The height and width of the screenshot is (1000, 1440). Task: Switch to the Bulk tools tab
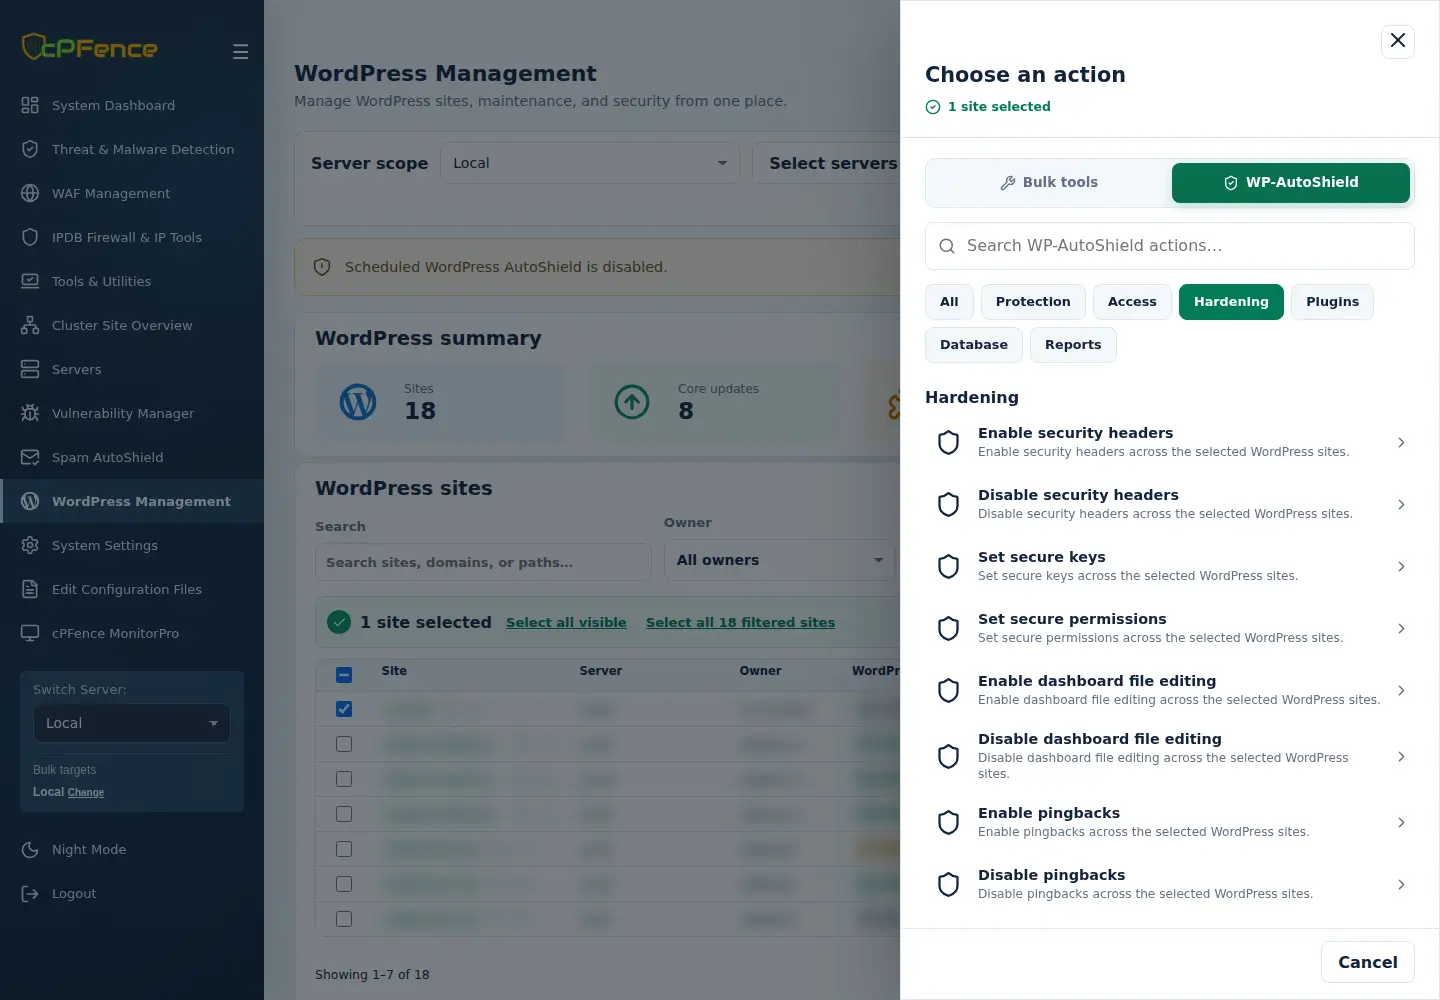click(x=1049, y=182)
